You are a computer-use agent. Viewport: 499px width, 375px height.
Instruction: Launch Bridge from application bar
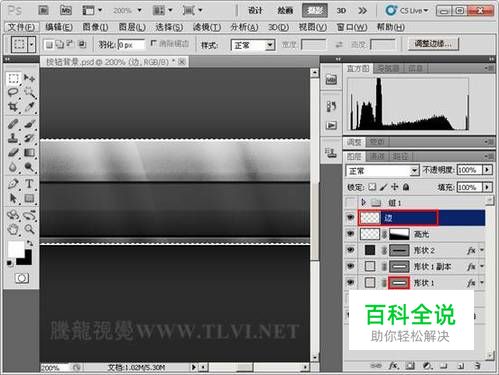pos(43,10)
